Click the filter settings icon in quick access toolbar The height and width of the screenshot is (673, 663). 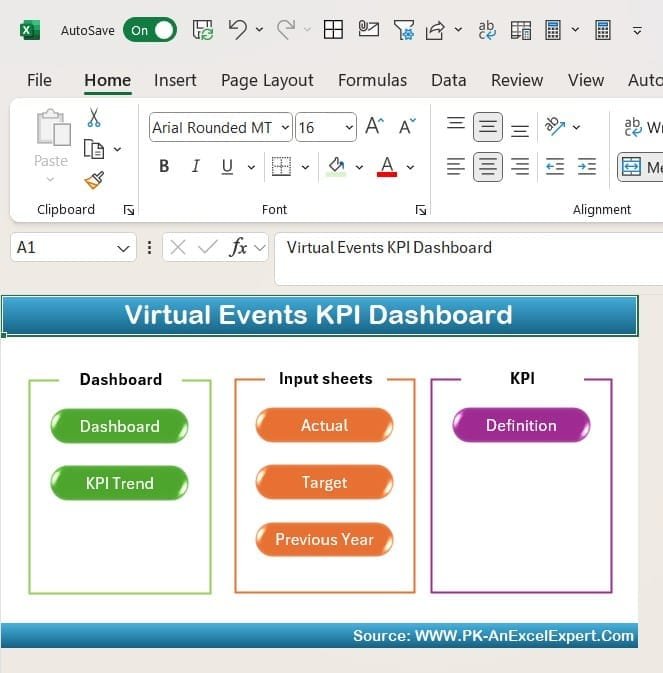click(x=404, y=30)
